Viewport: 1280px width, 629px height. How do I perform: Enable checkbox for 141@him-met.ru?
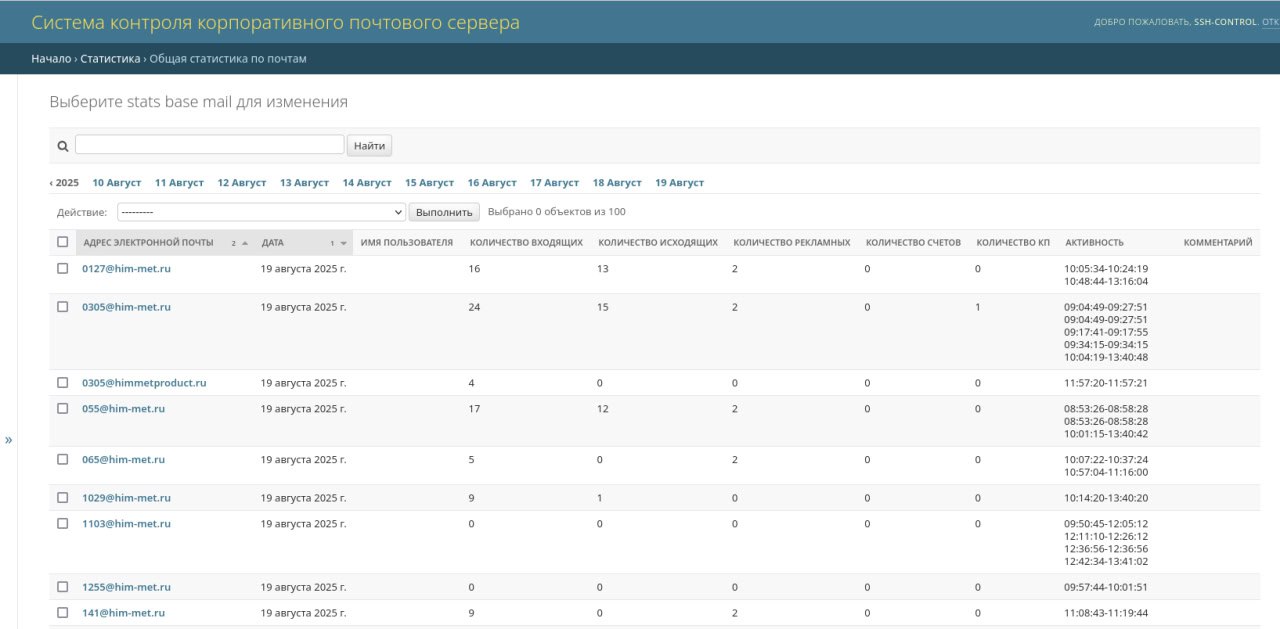pyautogui.click(x=63, y=613)
